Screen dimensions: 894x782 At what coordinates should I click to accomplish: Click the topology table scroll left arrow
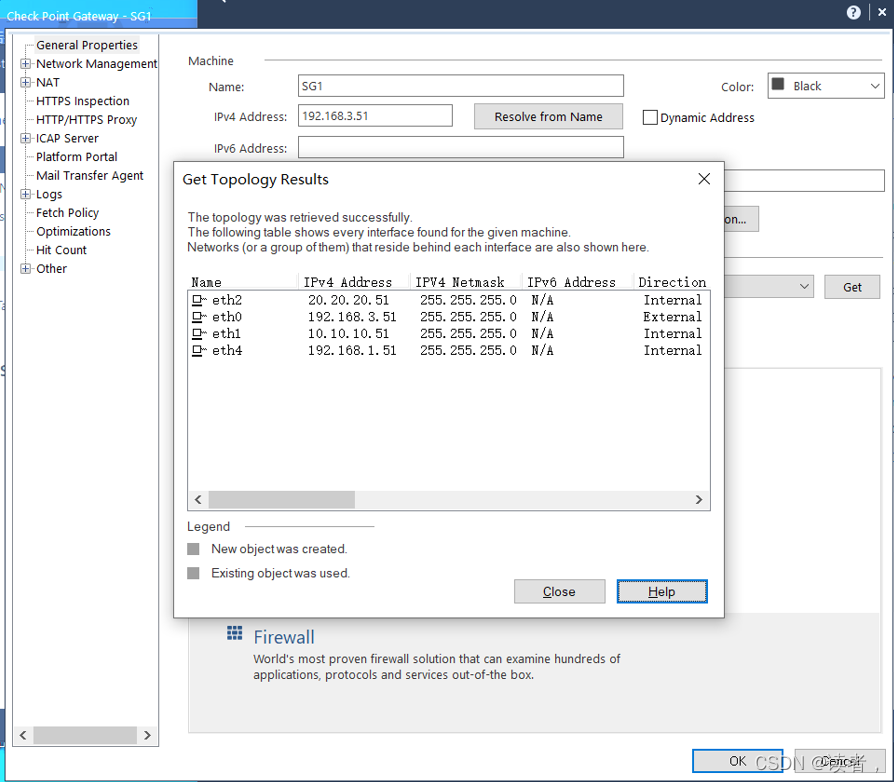pyautogui.click(x=198, y=500)
